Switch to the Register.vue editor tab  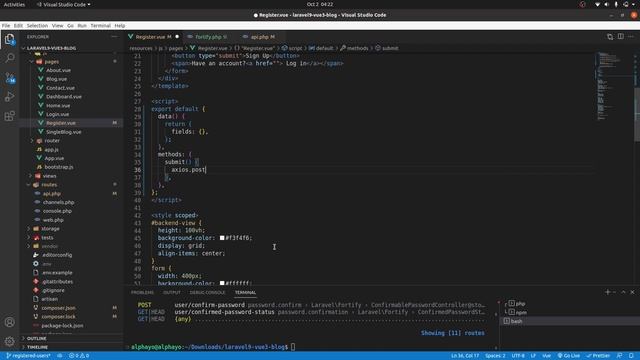pos(154,37)
